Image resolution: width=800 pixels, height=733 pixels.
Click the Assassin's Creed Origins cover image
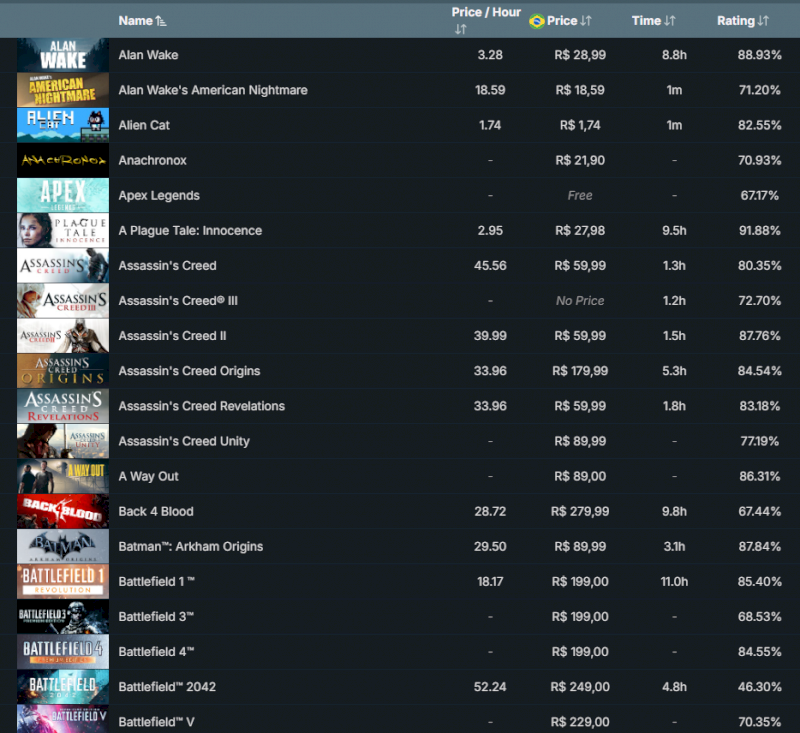pyautogui.click(x=63, y=371)
